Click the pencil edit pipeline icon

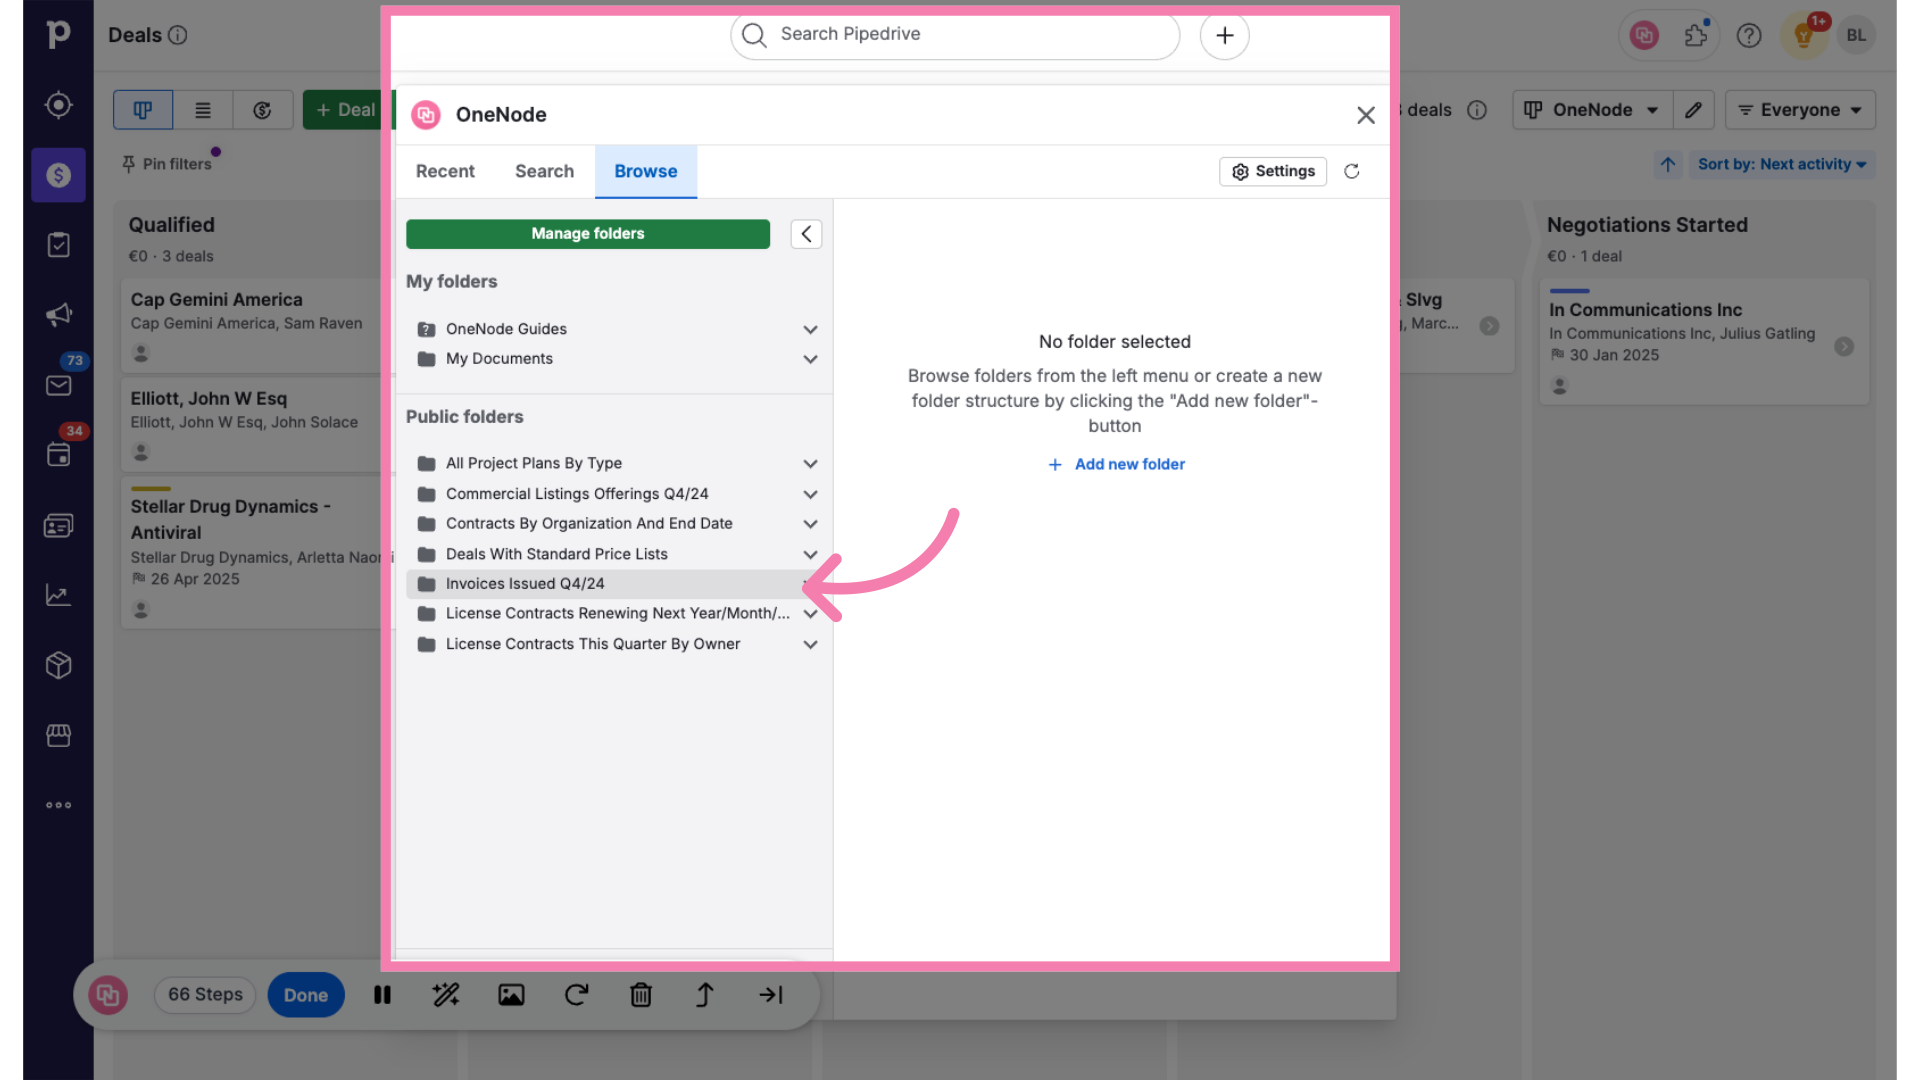coord(1693,110)
